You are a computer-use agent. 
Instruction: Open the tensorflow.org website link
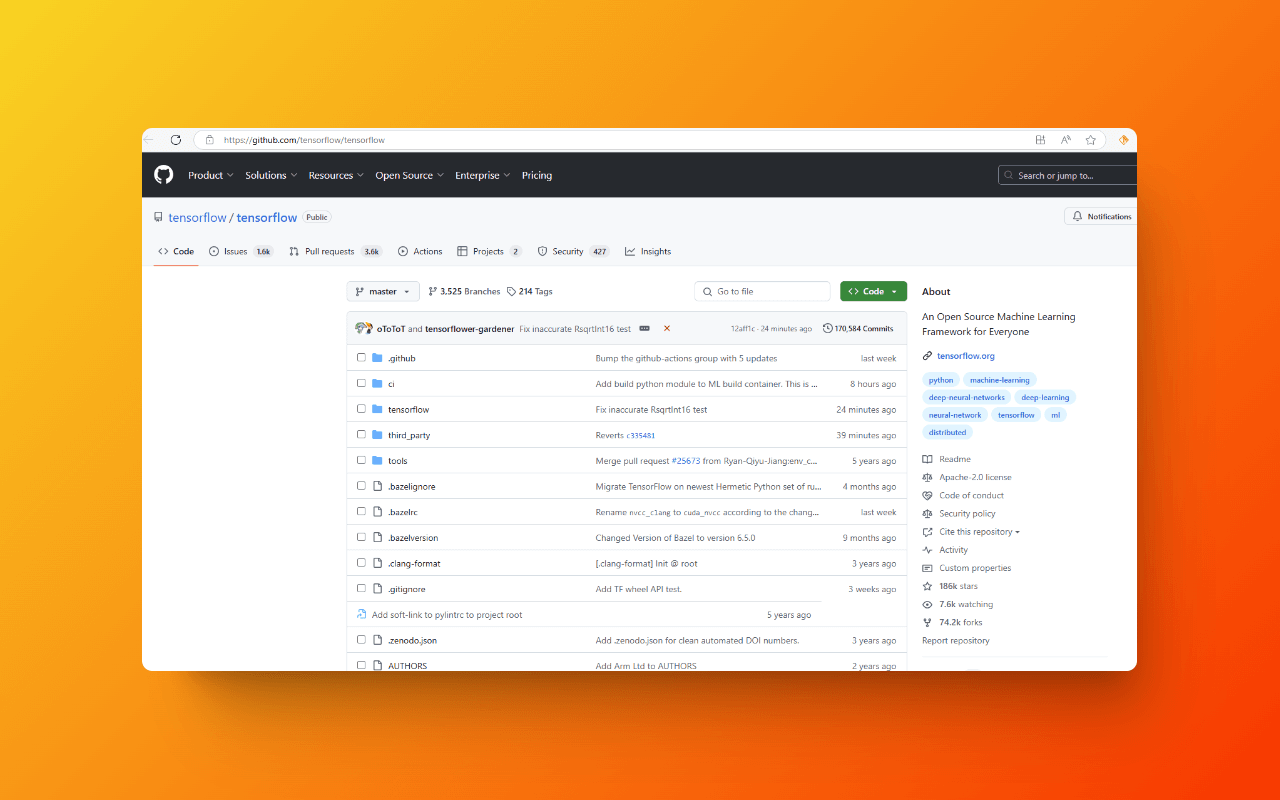[x=965, y=356]
